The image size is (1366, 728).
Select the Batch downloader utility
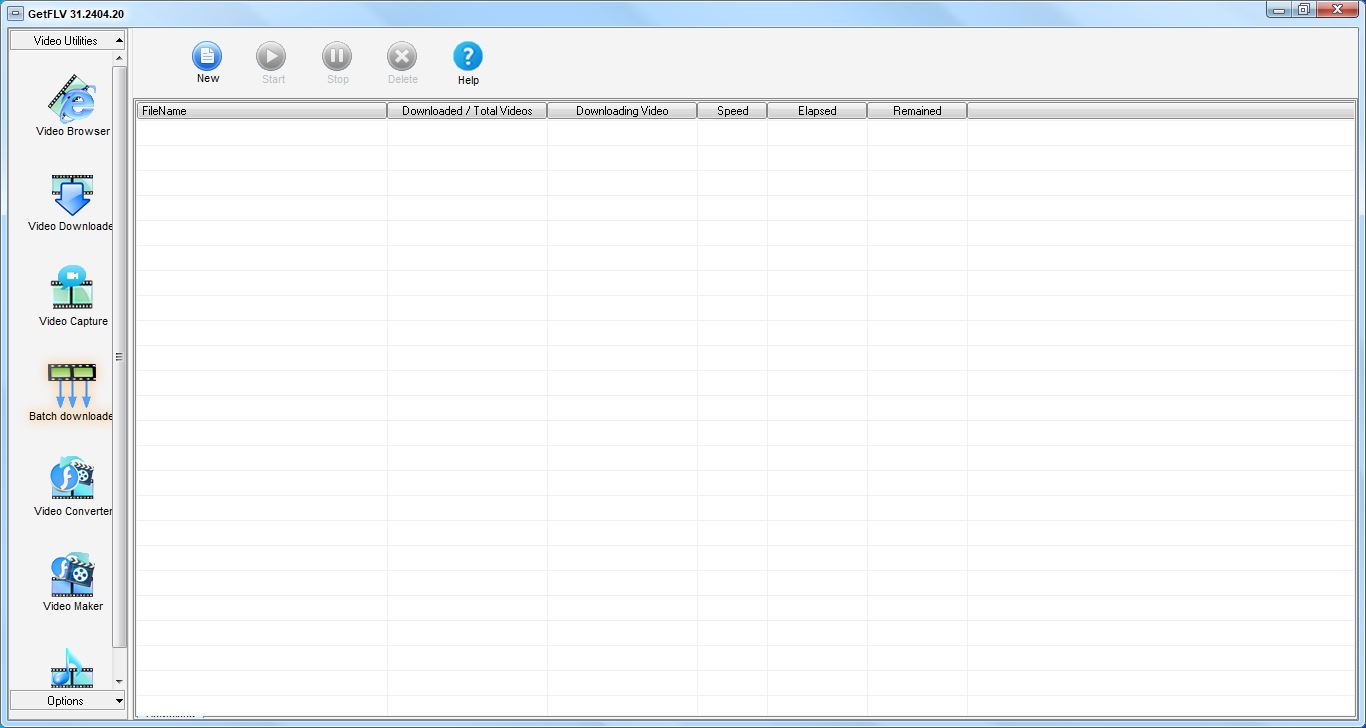72,391
